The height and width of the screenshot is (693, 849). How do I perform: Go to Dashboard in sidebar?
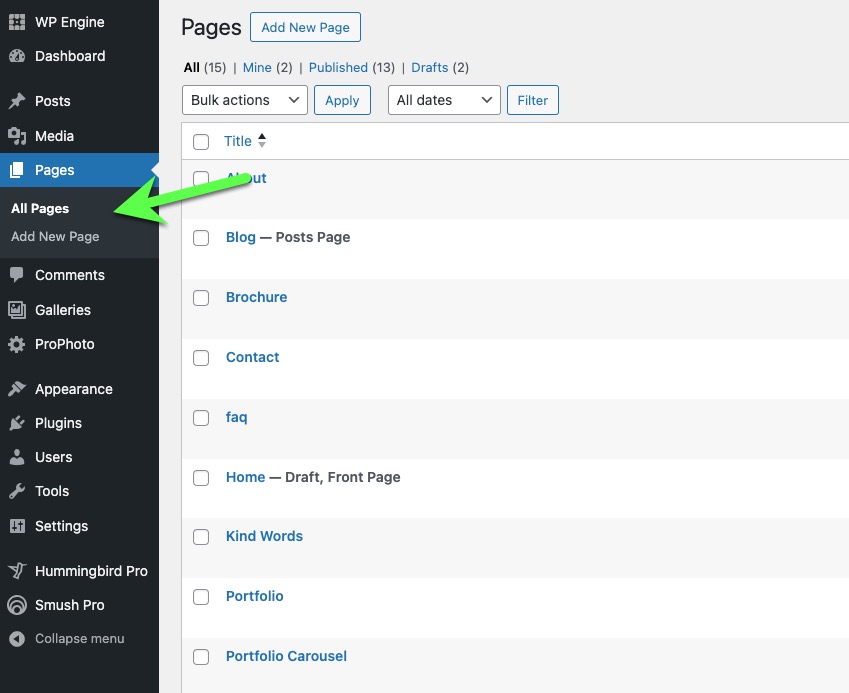(x=70, y=56)
